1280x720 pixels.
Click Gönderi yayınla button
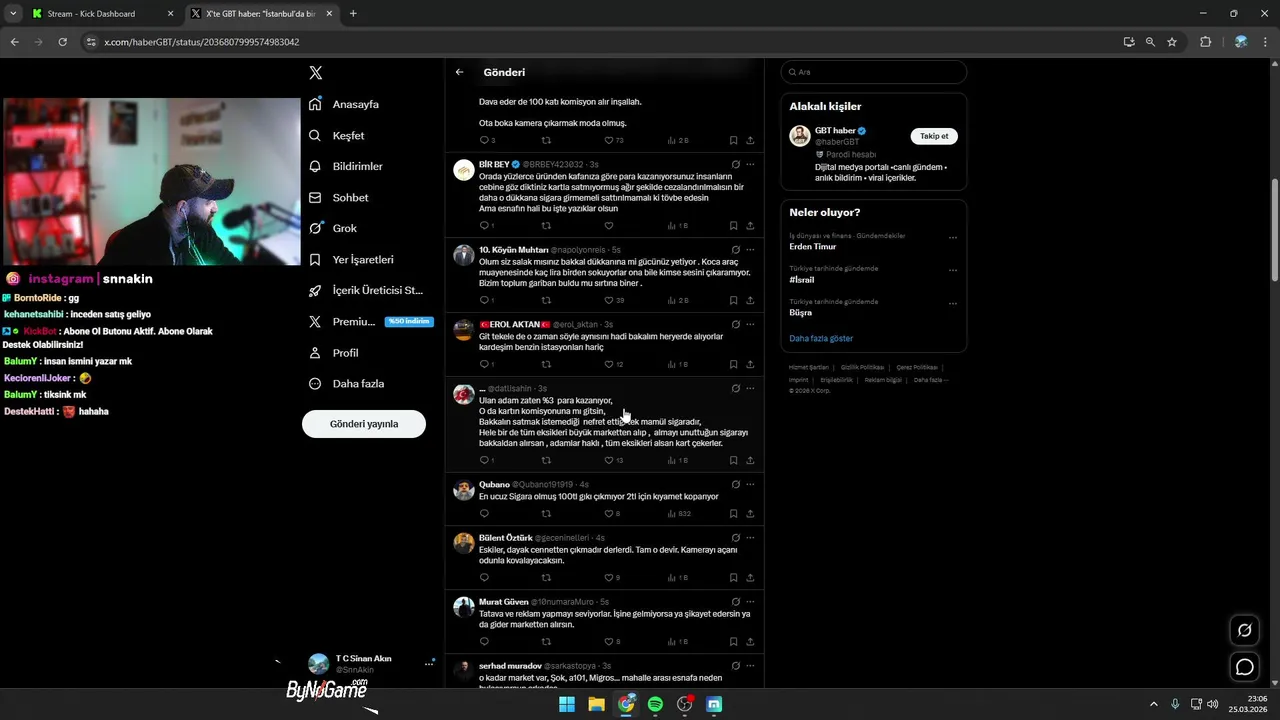[x=364, y=424]
